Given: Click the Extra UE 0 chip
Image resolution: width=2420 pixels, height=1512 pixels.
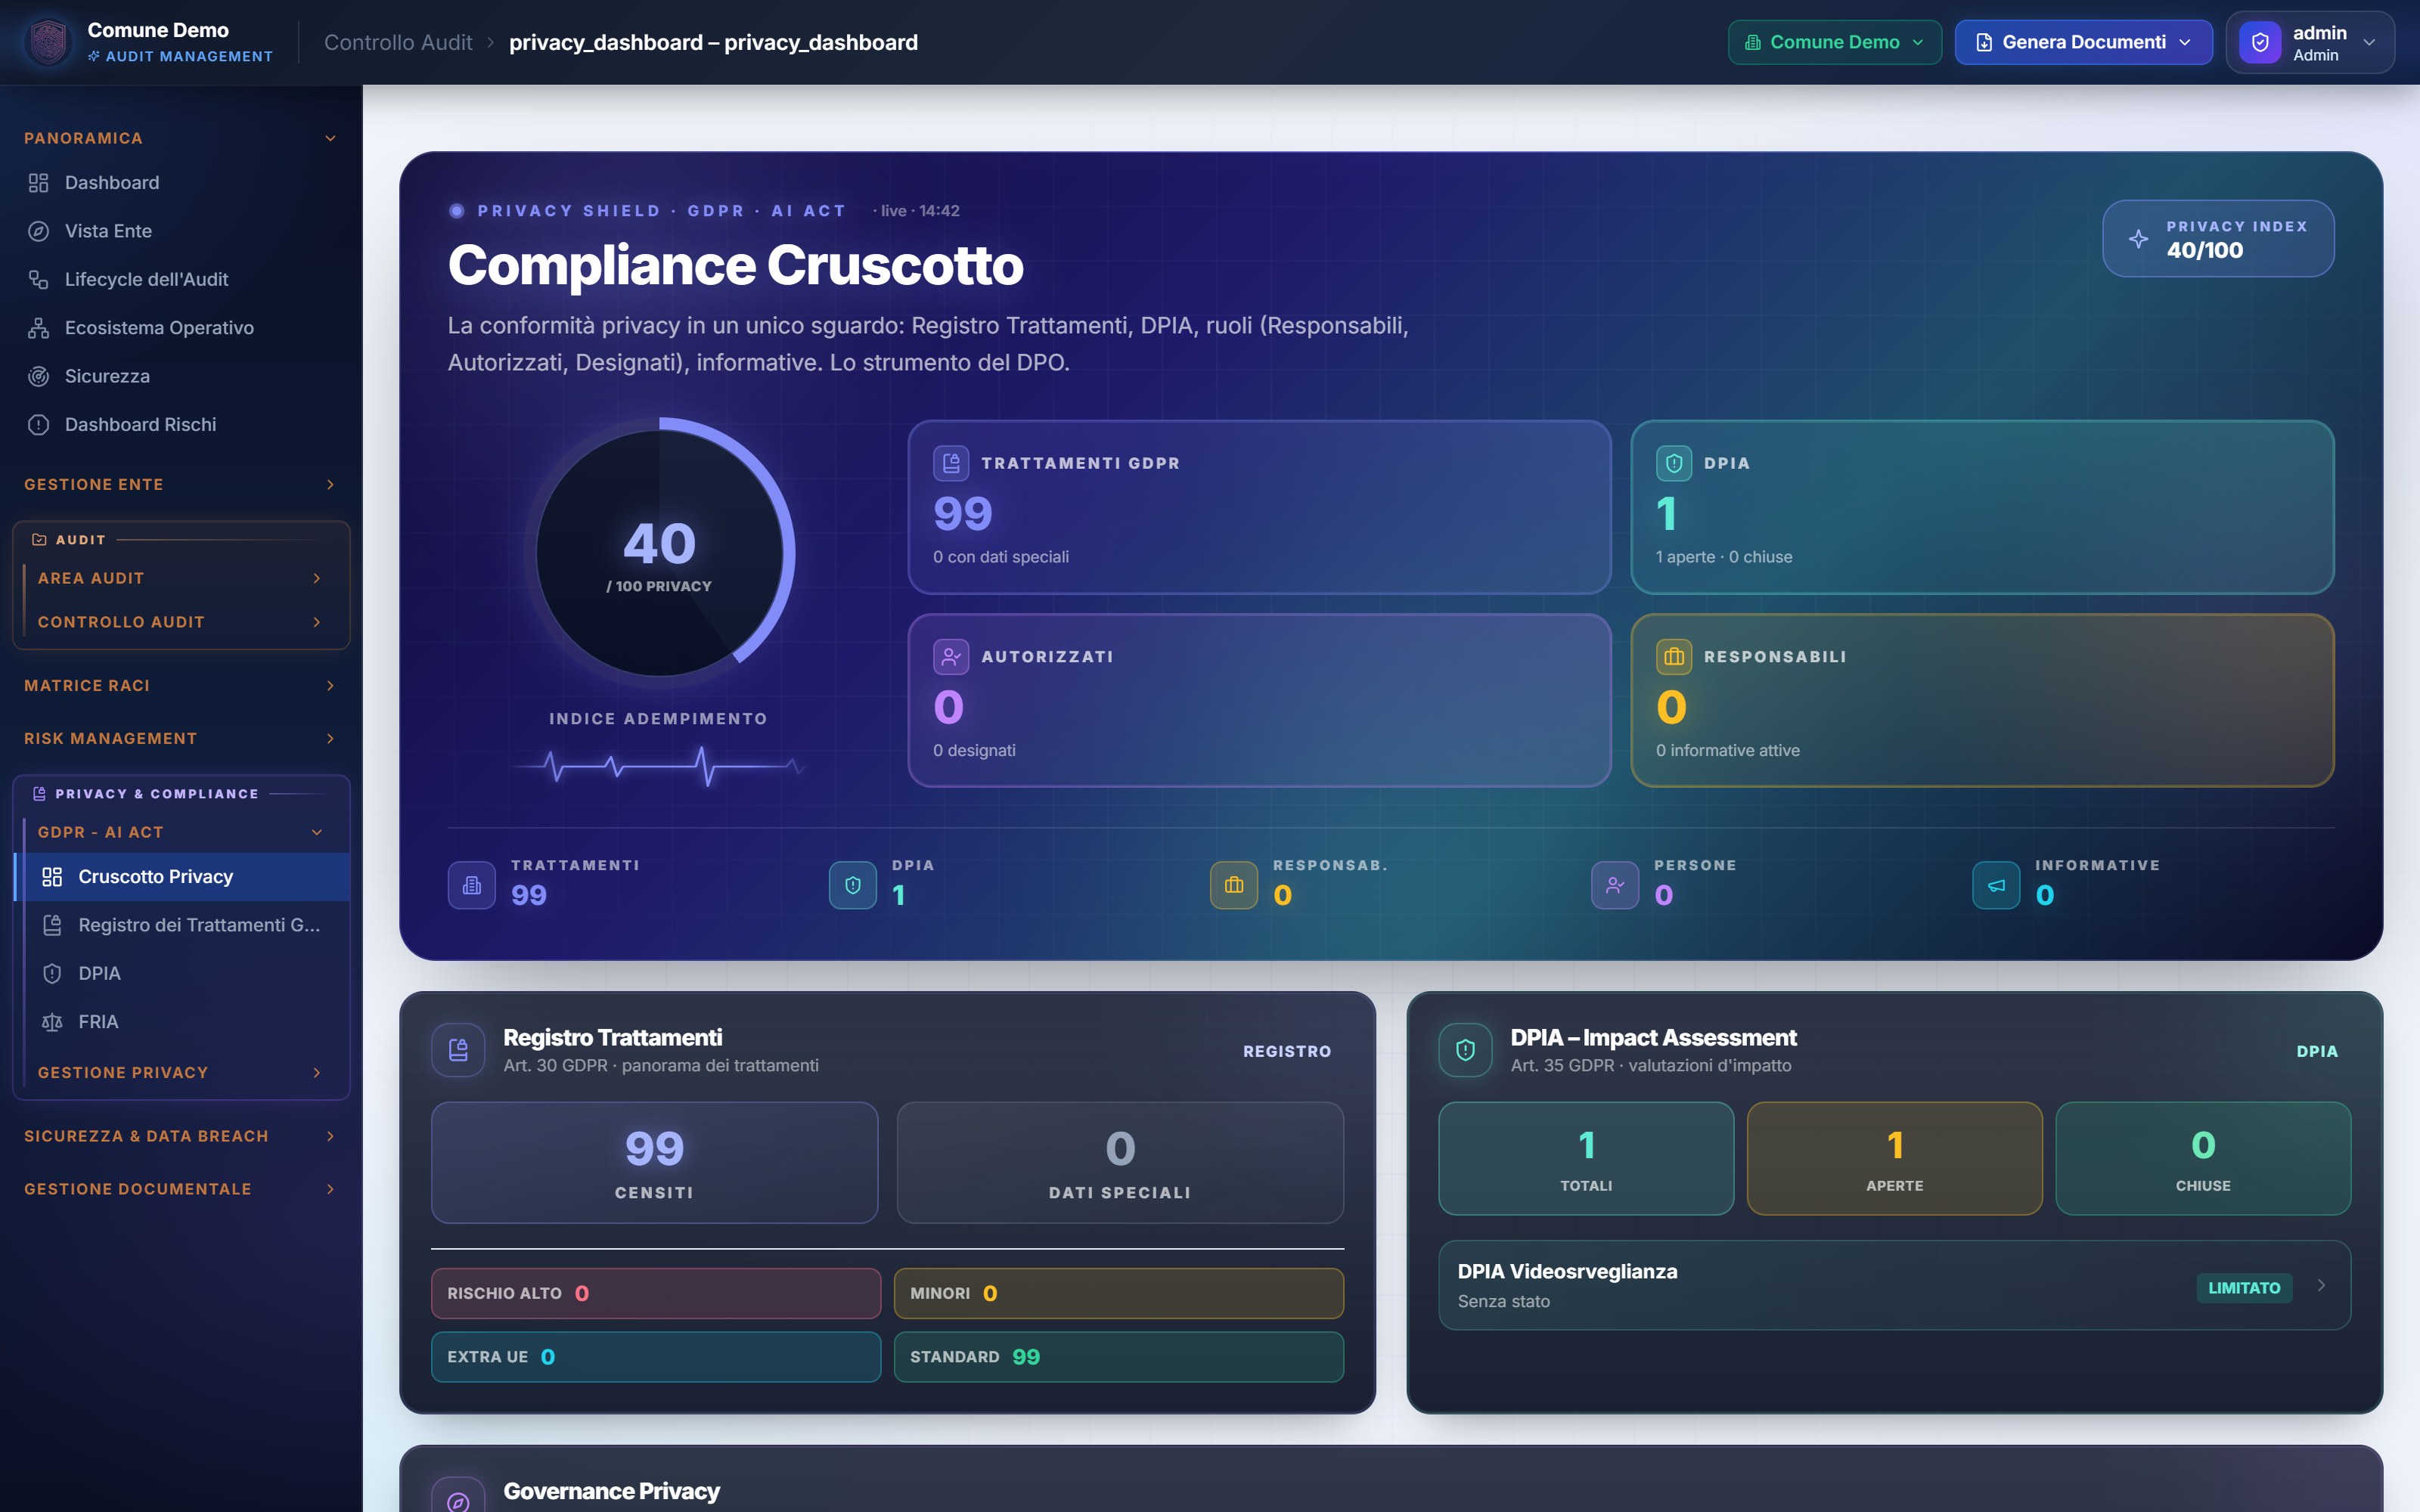Looking at the screenshot, I should (656, 1357).
